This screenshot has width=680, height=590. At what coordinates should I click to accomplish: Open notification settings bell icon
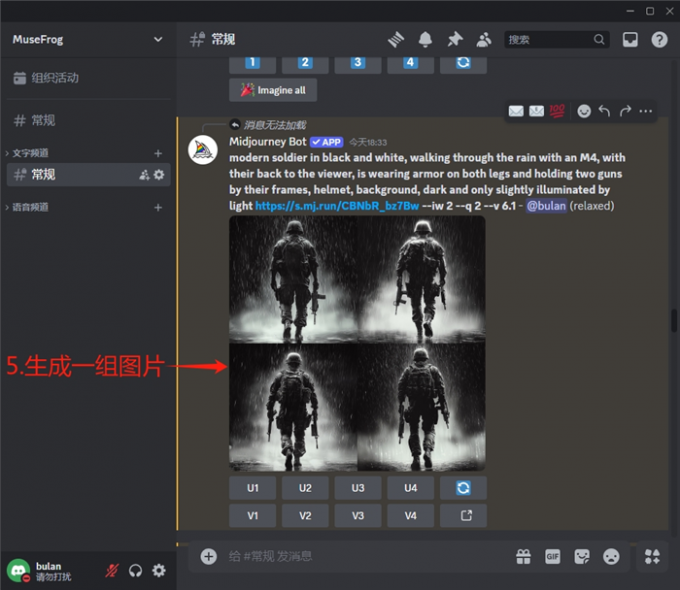pos(425,39)
